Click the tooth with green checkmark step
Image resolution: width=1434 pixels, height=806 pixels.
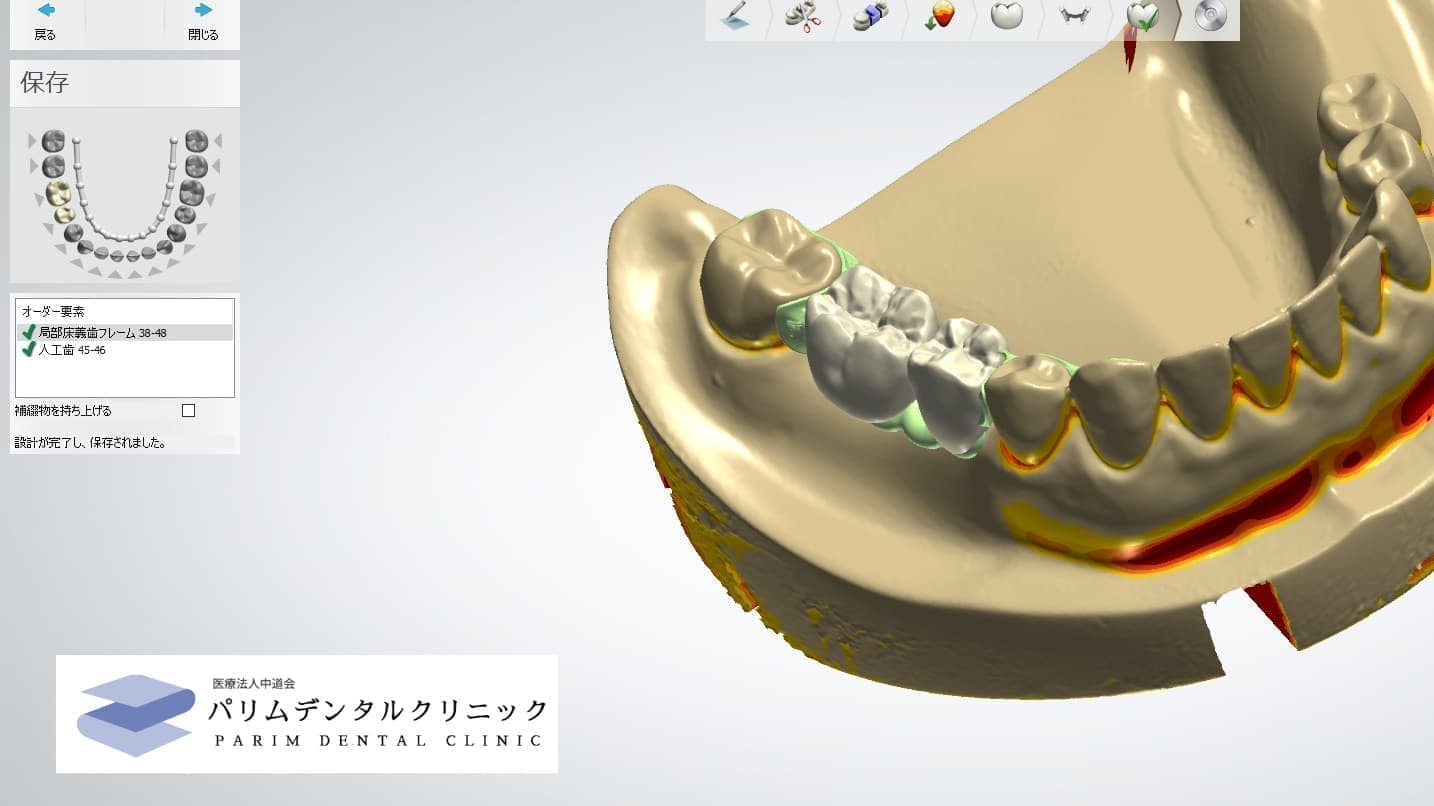[1142, 17]
